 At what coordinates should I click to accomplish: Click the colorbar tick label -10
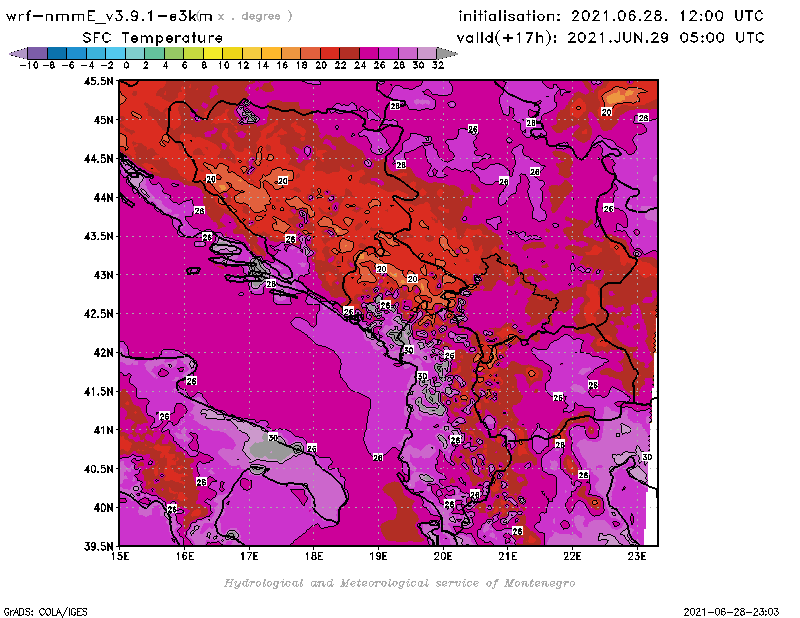[x=29, y=65]
